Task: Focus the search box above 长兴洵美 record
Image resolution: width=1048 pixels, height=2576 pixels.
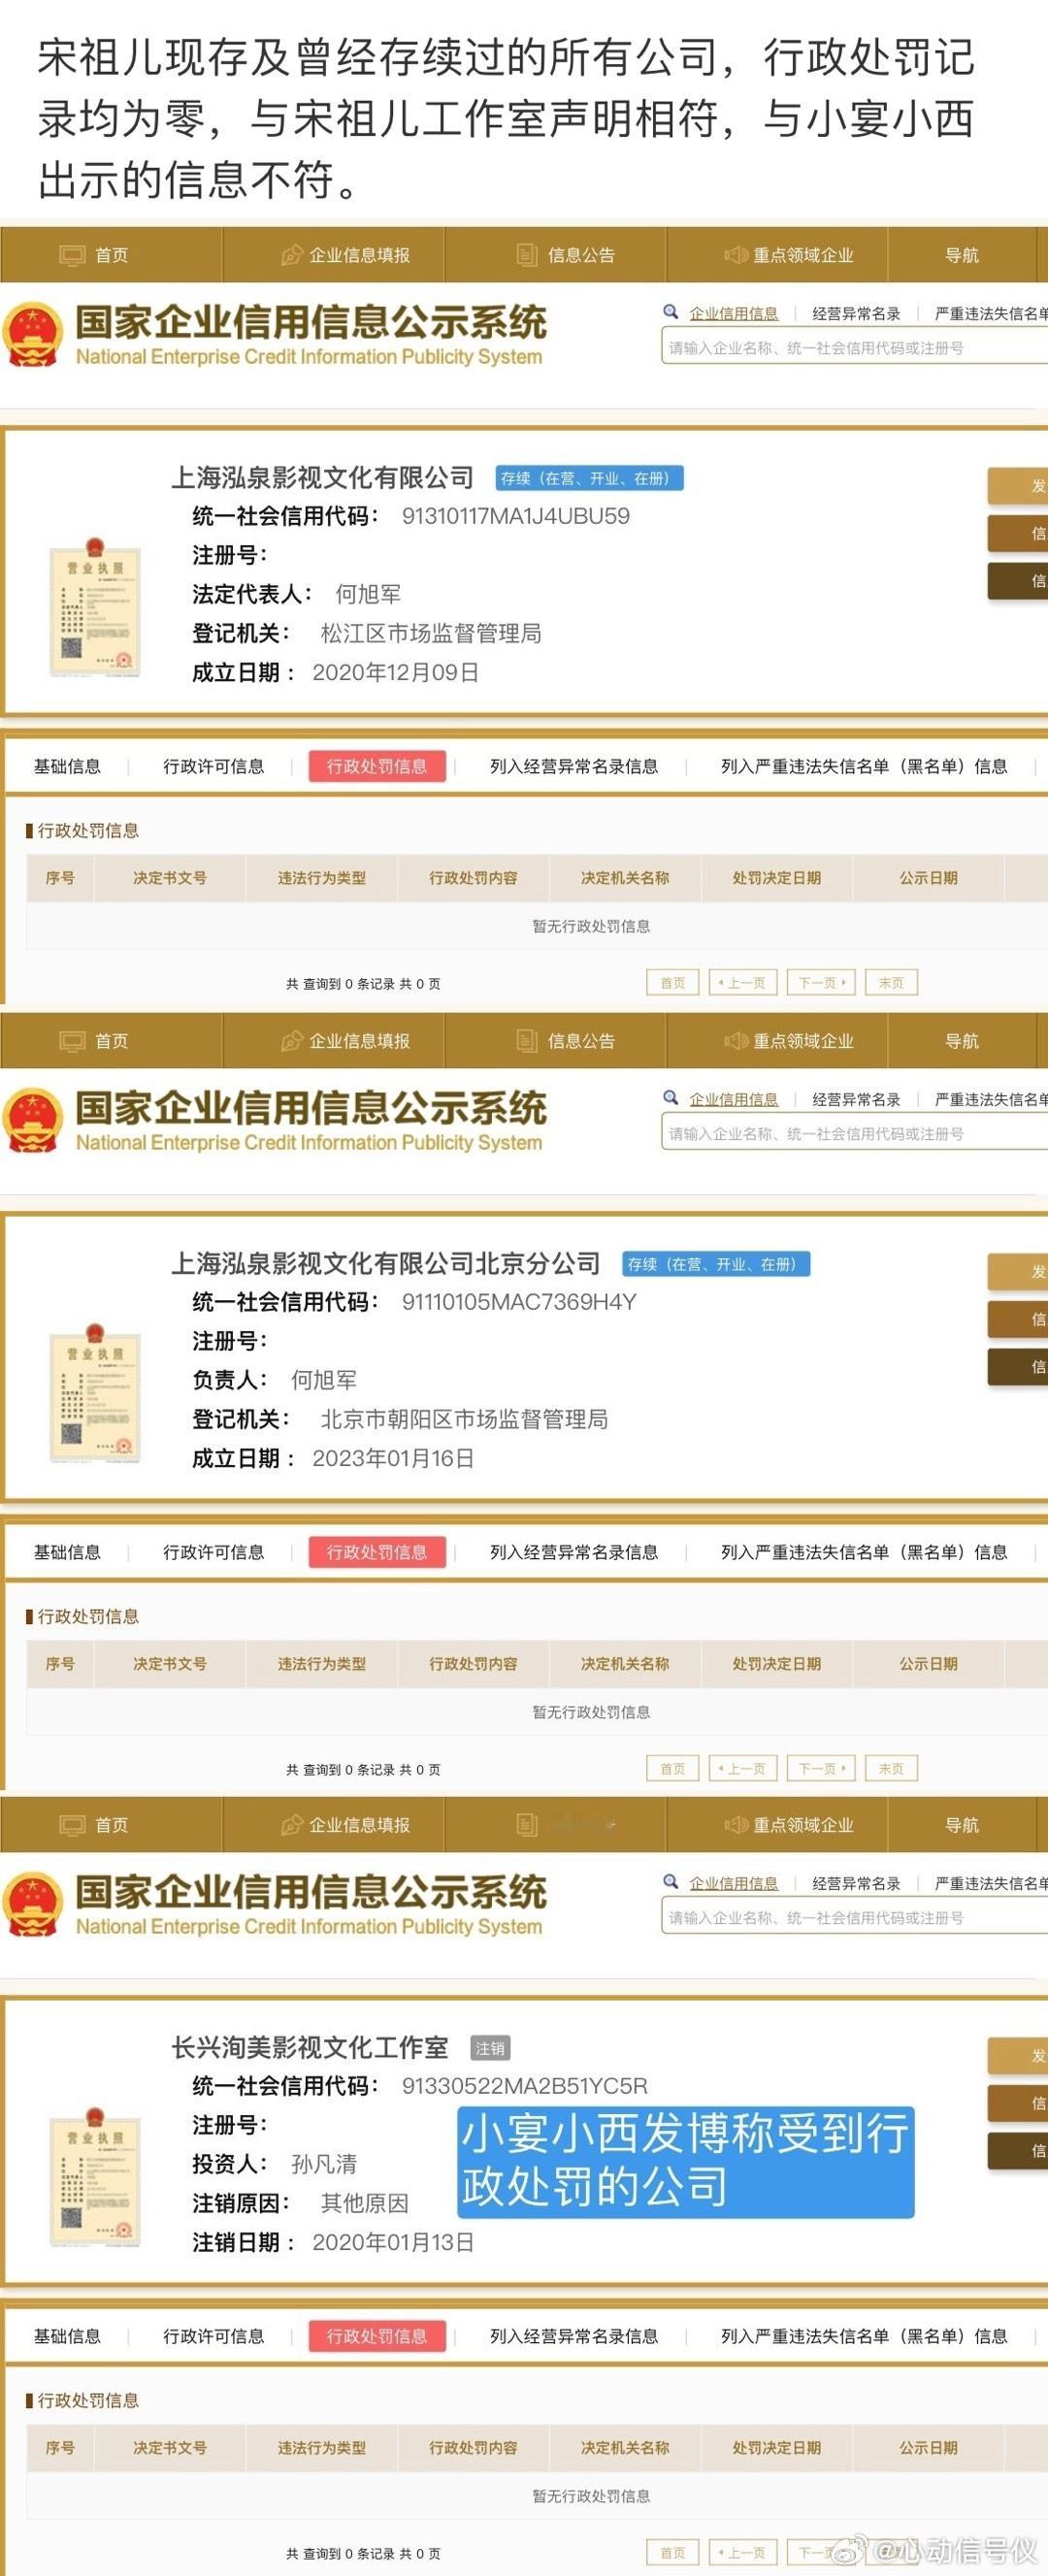Action: (x=854, y=1918)
